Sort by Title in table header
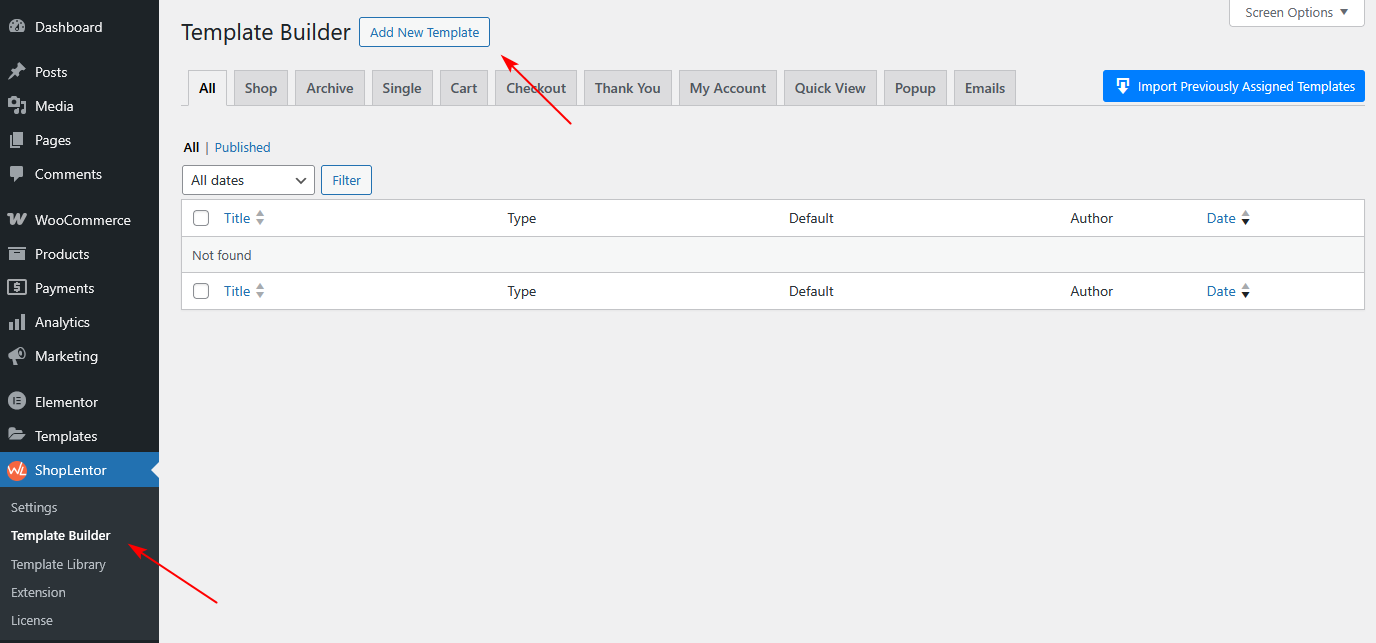This screenshot has width=1376, height=643. (x=237, y=218)
